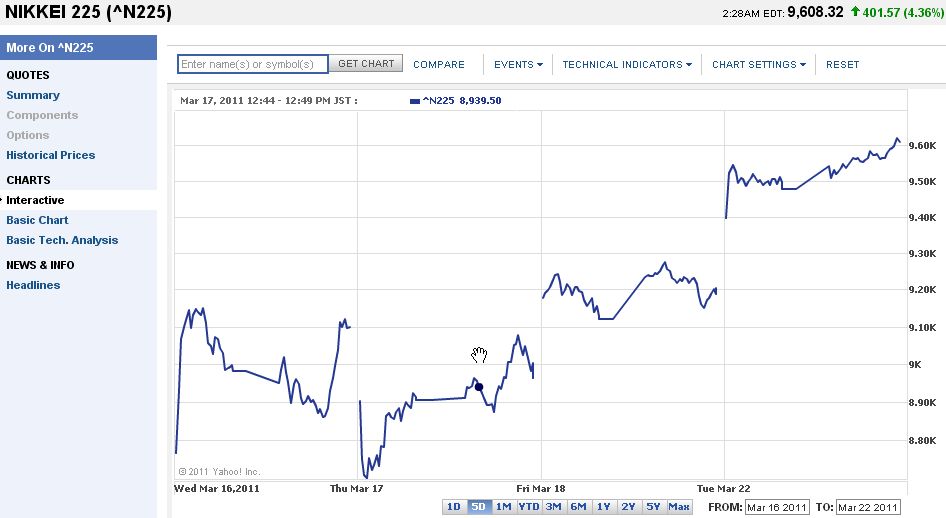Open Basic Tech. Analysis link
The width and height of the screenshot is (946, 518).
pyautogui.click(x=62, y=240)
